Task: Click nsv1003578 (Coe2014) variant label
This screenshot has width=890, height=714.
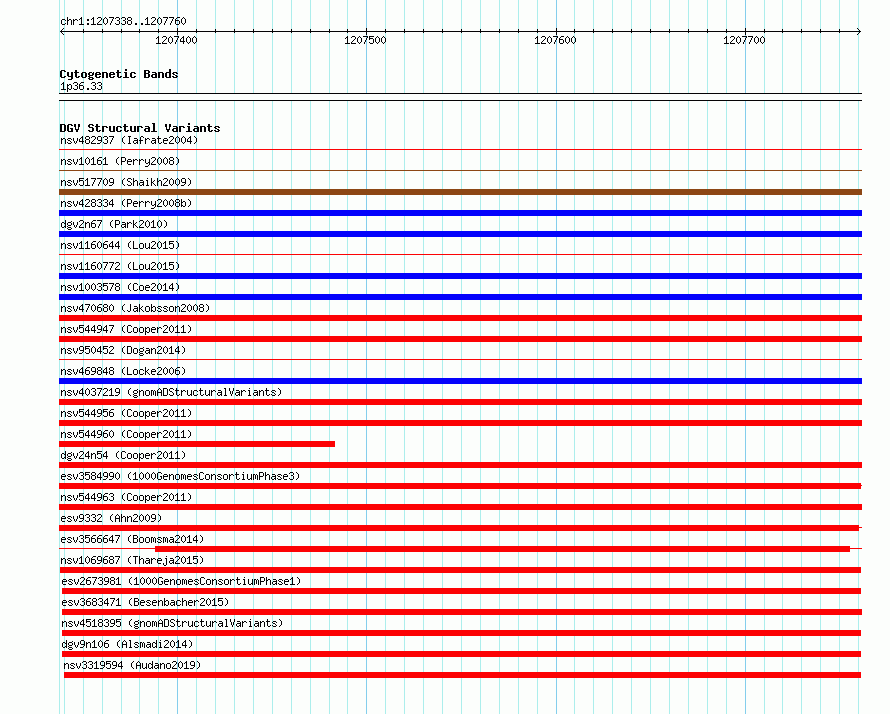Action: coord(120,287)
